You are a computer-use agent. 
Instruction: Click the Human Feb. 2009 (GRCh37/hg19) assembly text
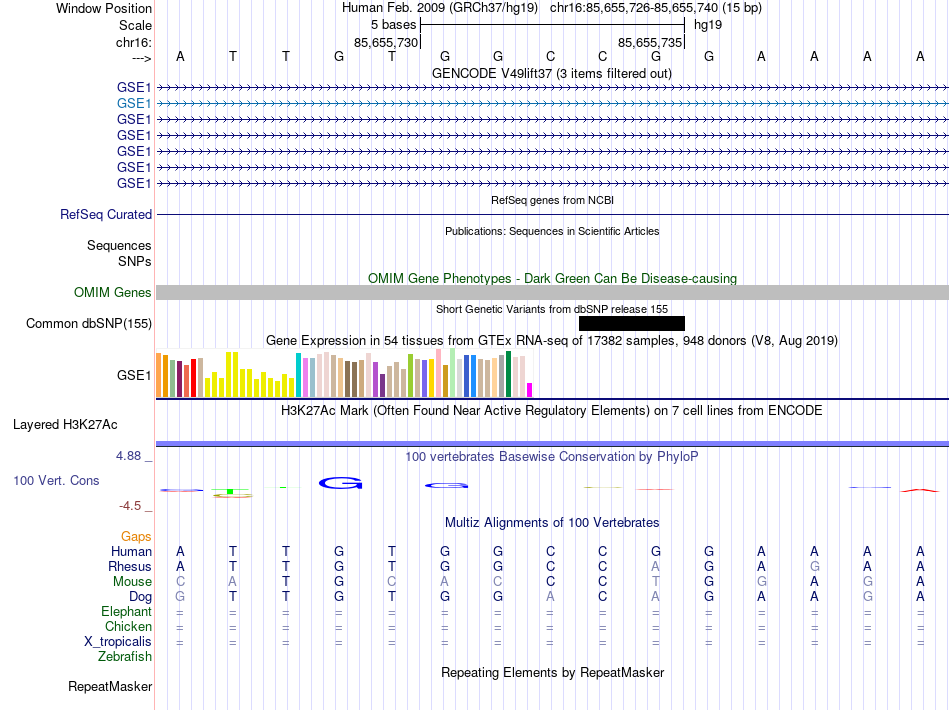pos(440,8)
